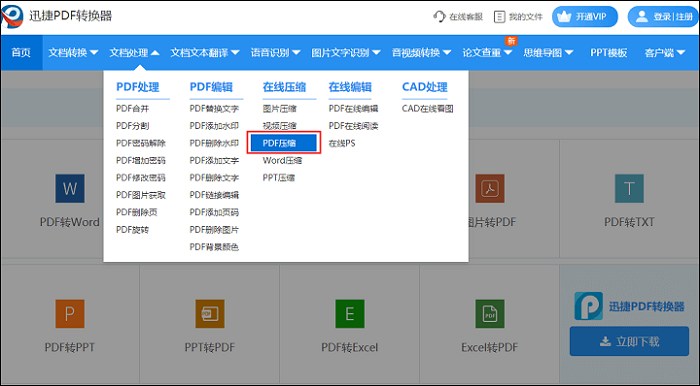Image resolution: width=700 pixels, height=386 pixels.
Task: Choose PDF在线阅读 under 在线编辑
Action: point(354,126)
